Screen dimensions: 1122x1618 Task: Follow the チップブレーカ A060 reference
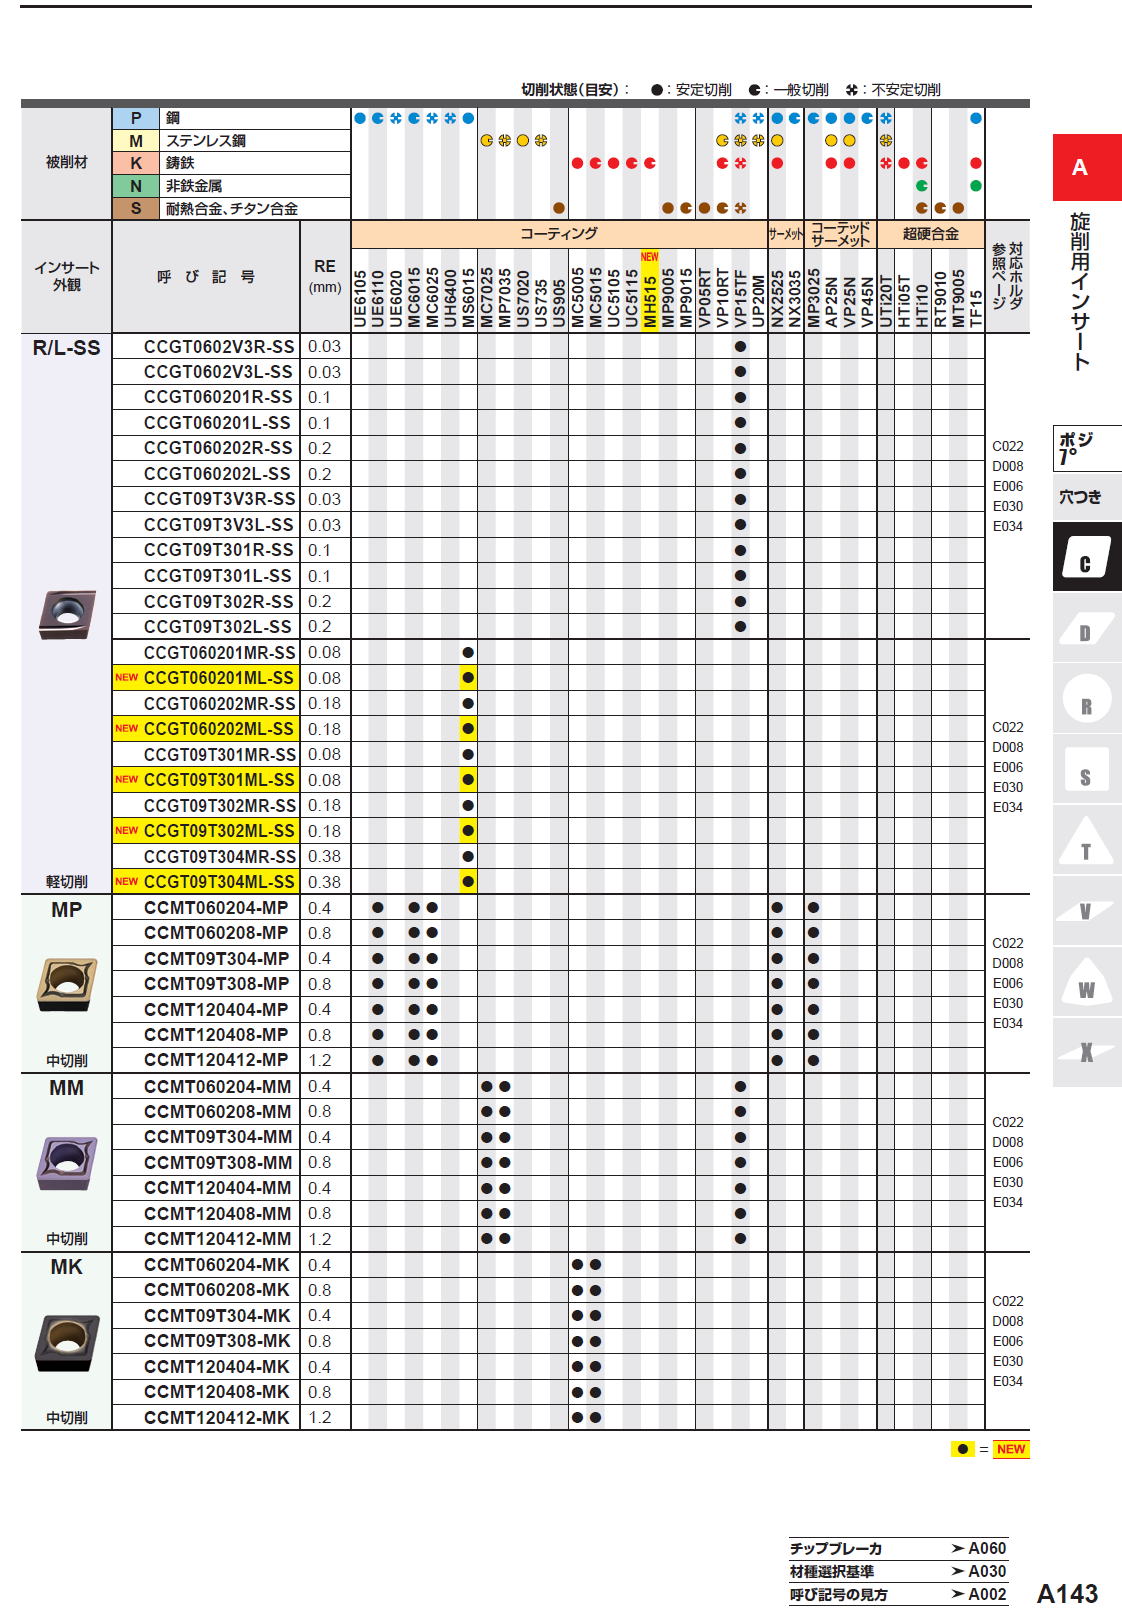[x=898, y=1548]
